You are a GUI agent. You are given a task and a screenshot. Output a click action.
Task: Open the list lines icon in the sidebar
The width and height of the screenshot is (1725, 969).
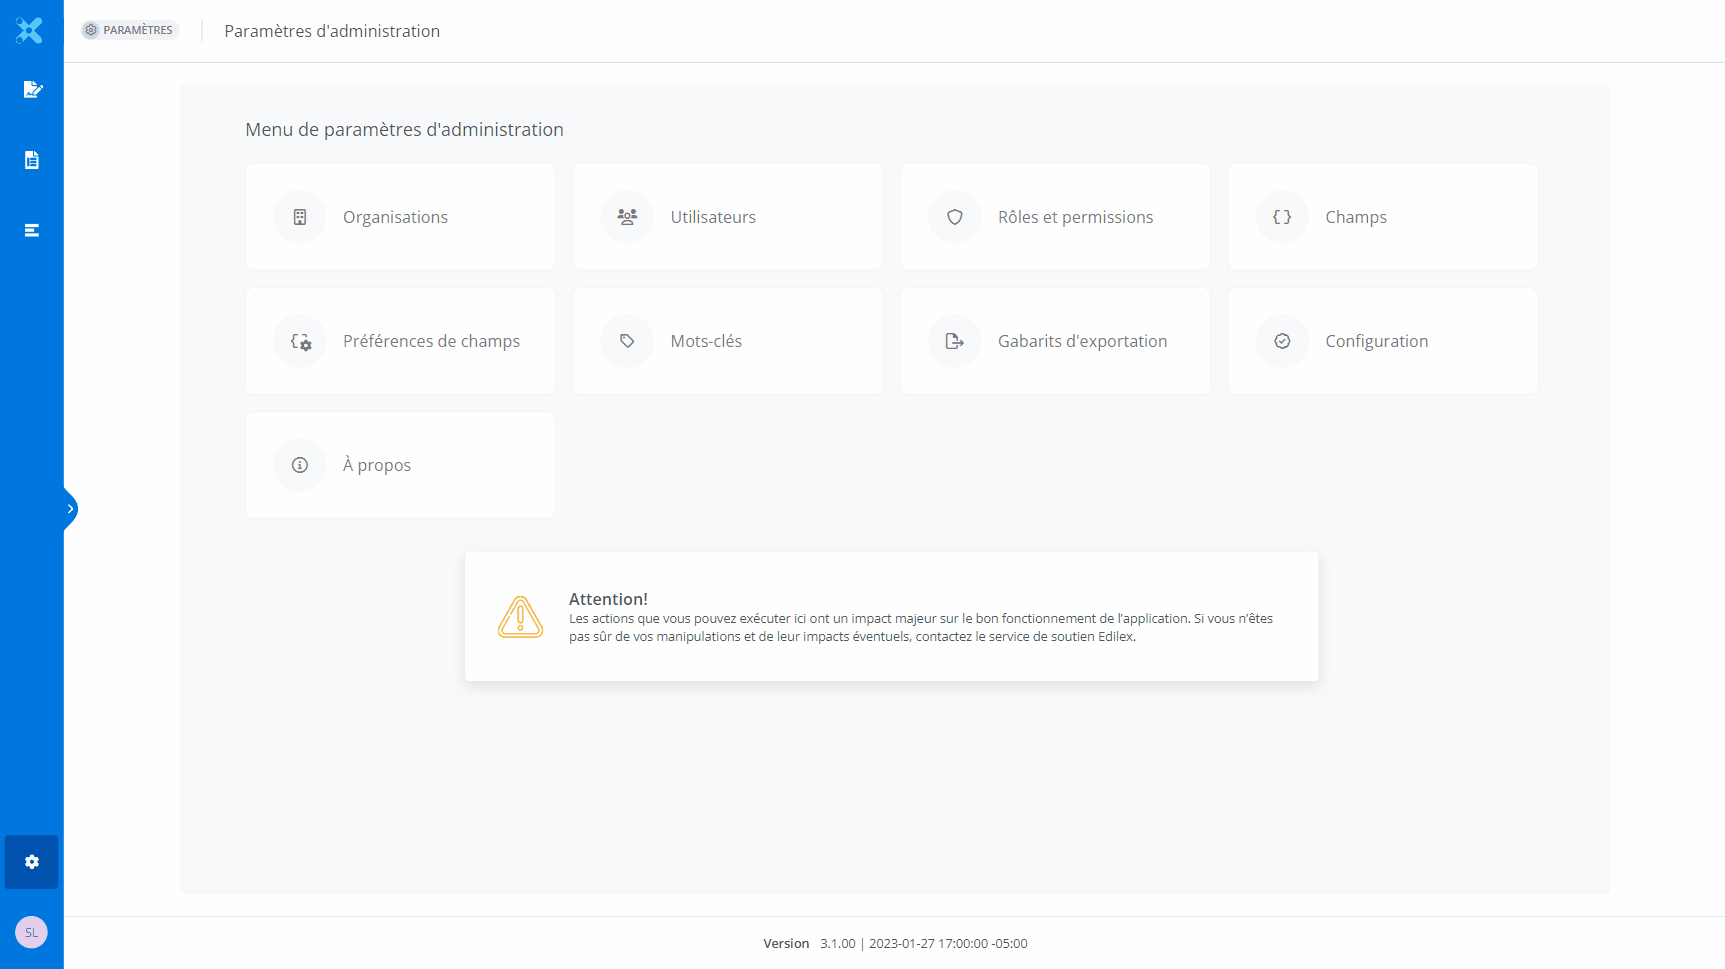tap(32, 230)
